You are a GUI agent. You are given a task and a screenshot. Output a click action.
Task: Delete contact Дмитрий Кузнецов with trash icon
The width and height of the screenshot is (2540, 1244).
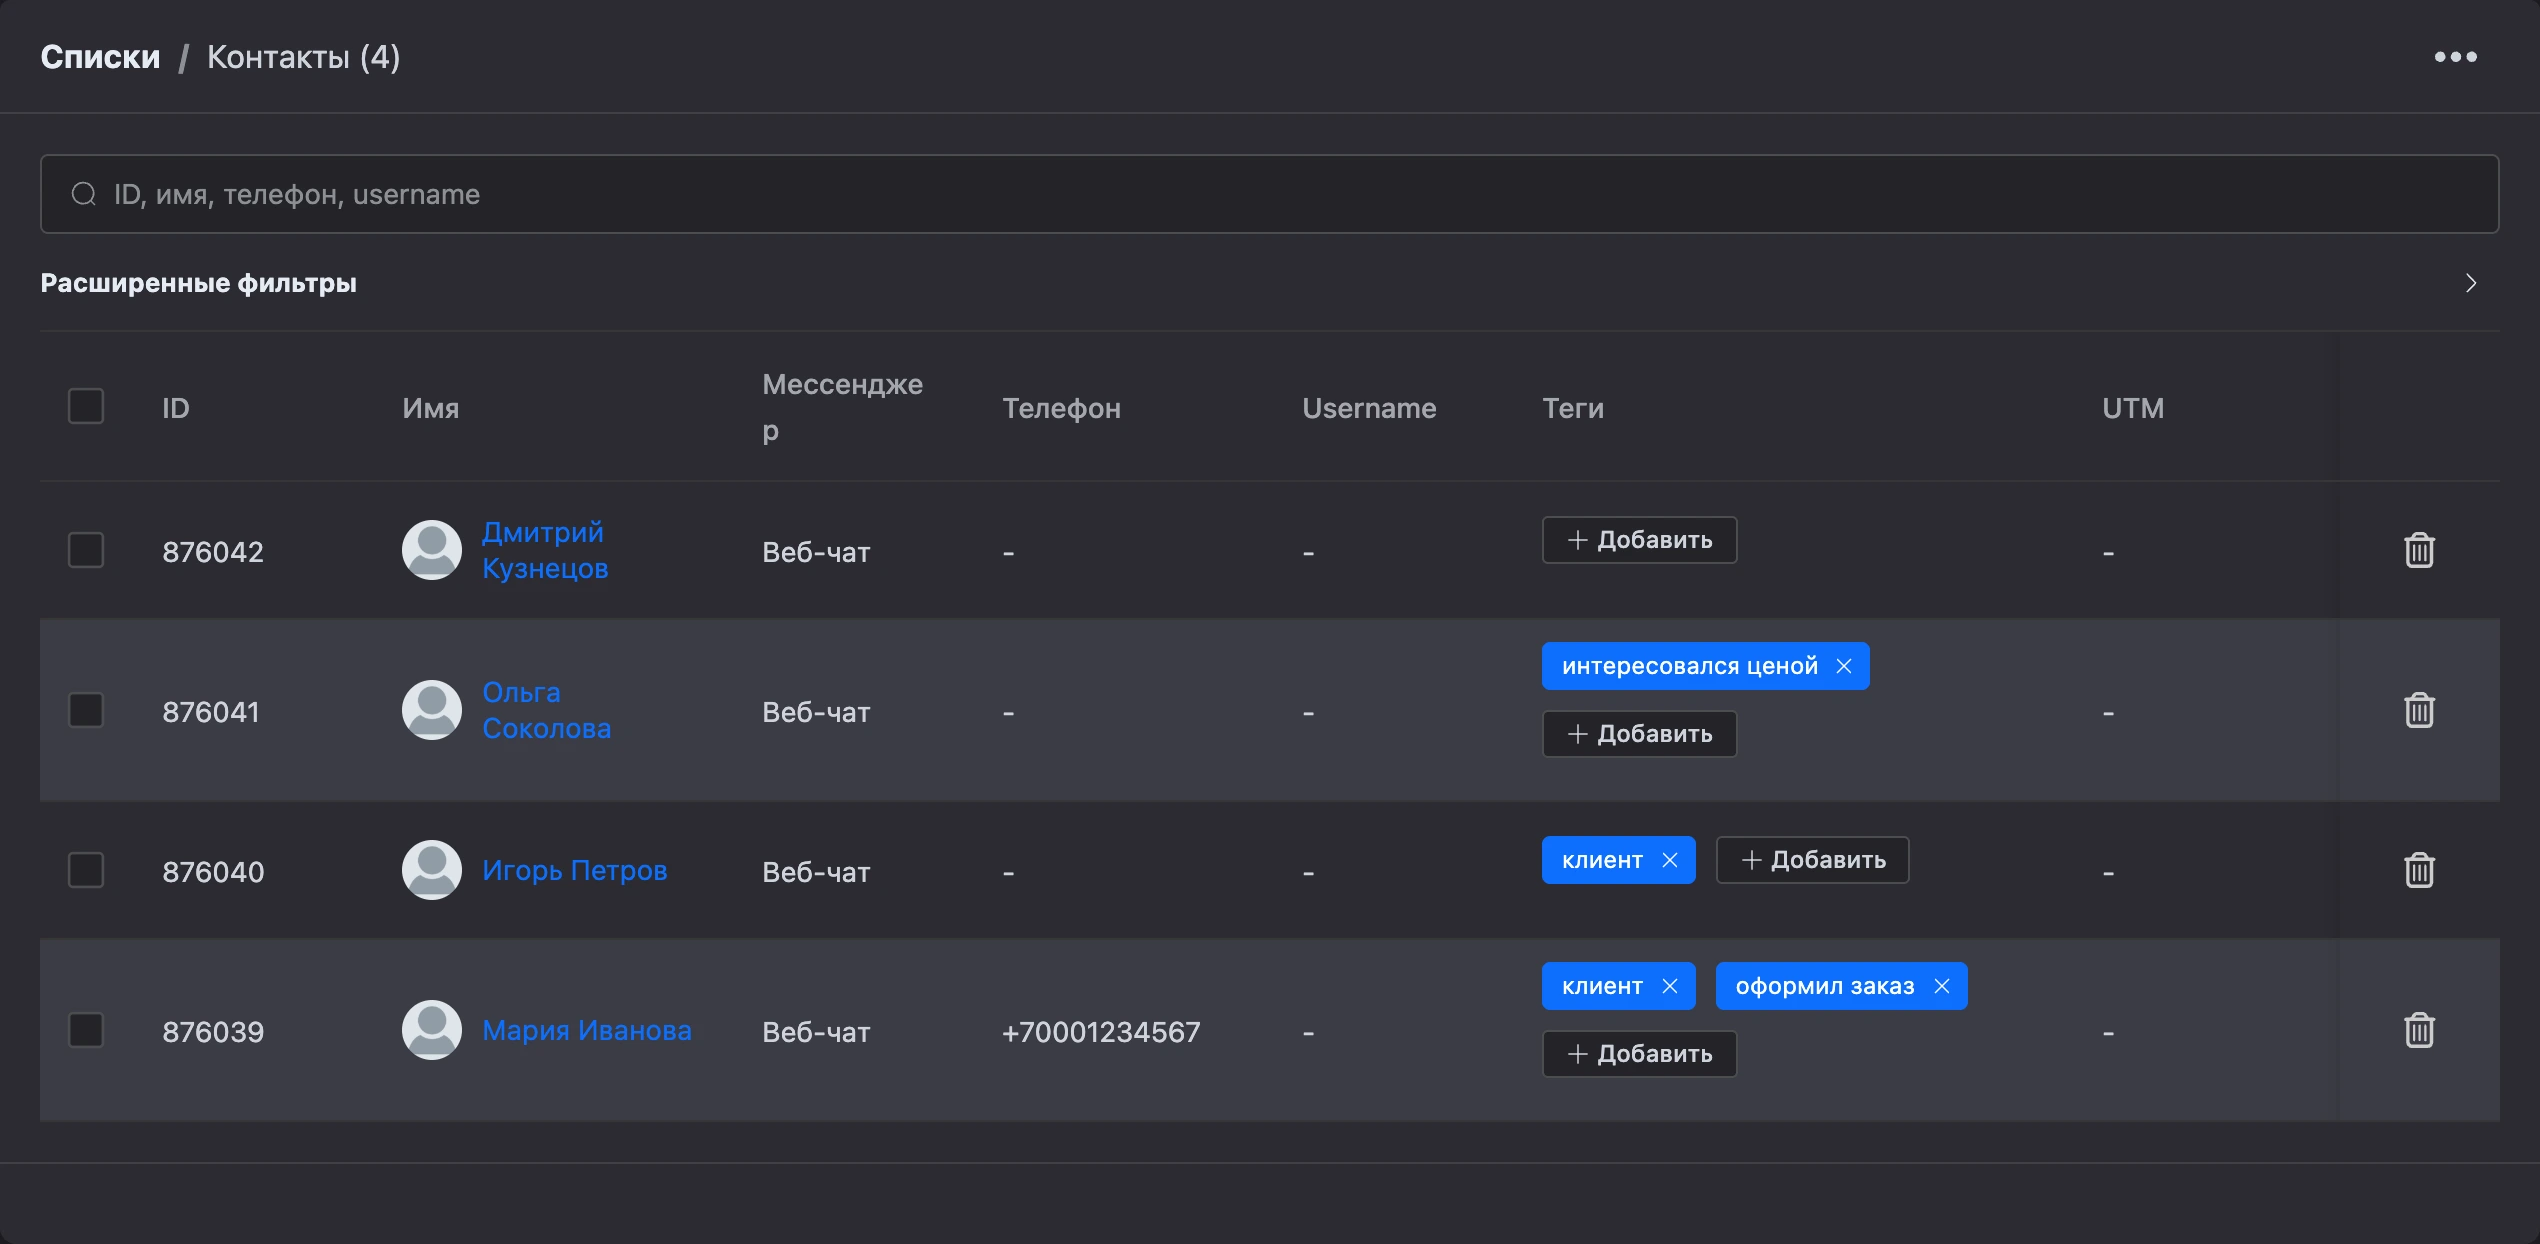point(2419,550)
